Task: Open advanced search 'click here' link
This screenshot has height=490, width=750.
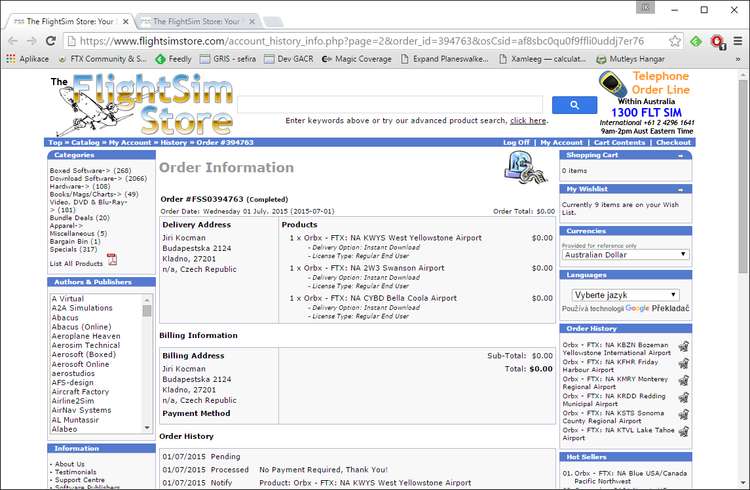Action: coord(528,121)
